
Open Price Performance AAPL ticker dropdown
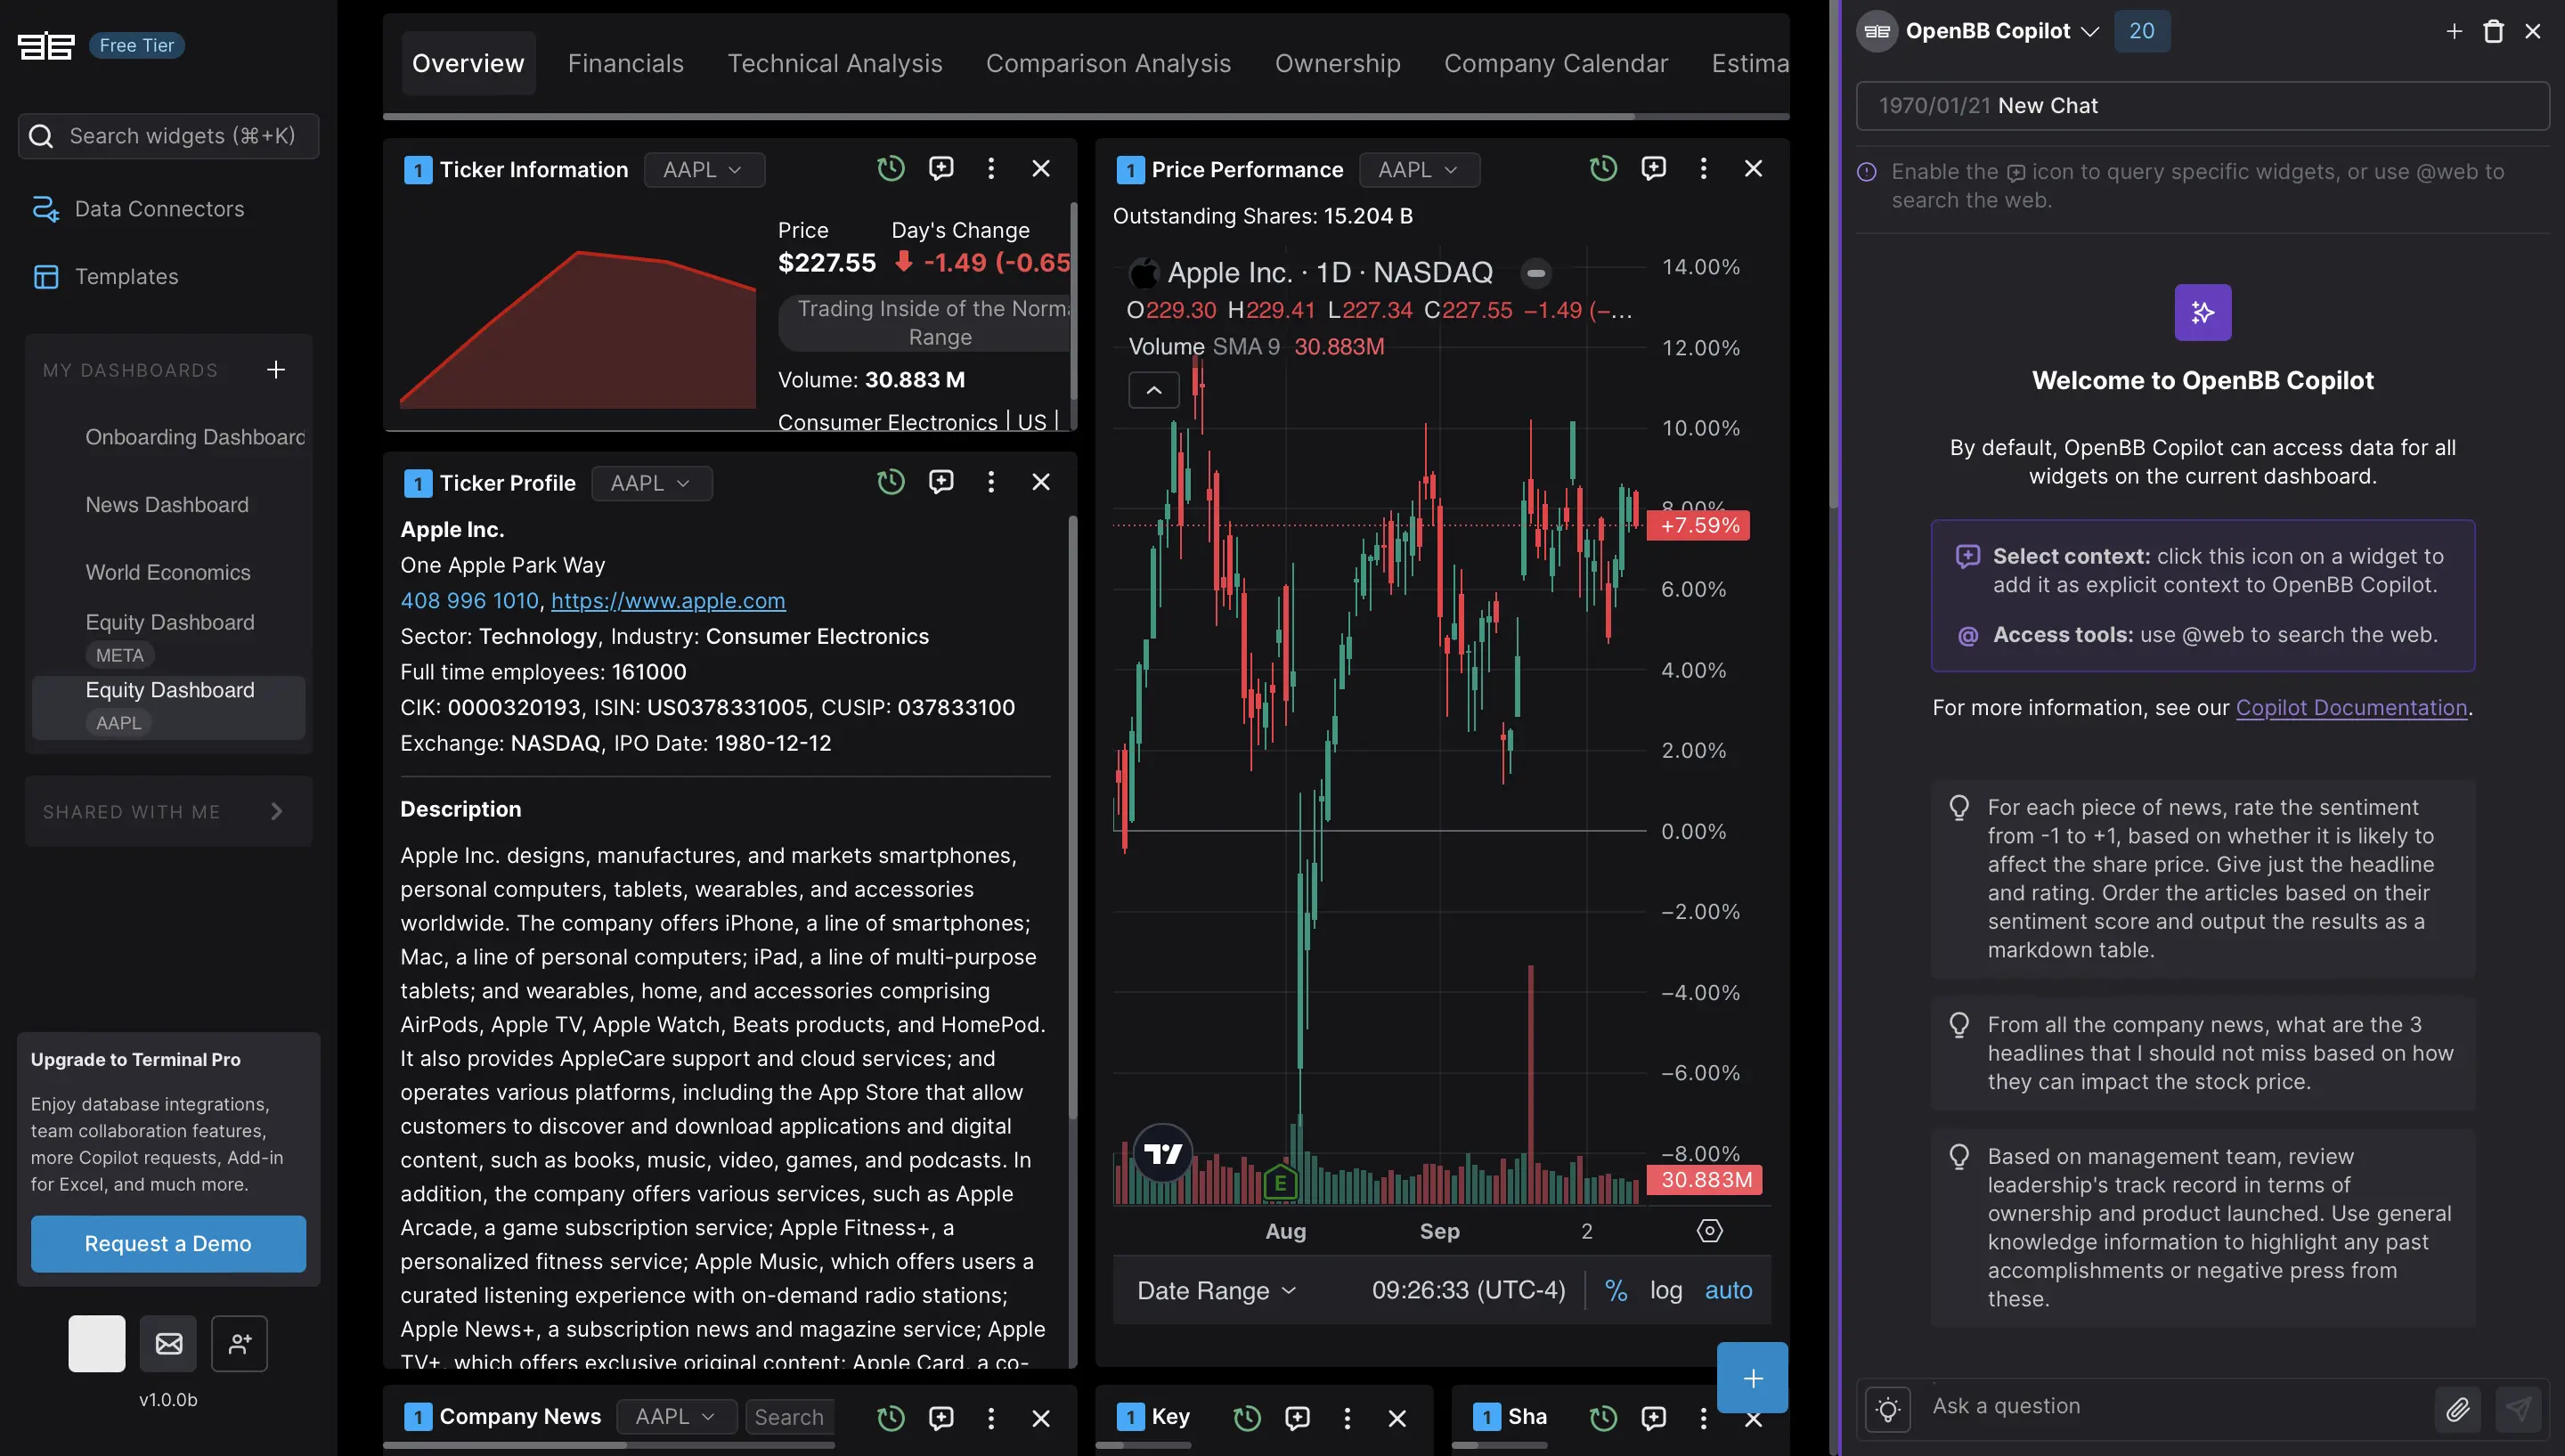click(x=1419, y=169)
